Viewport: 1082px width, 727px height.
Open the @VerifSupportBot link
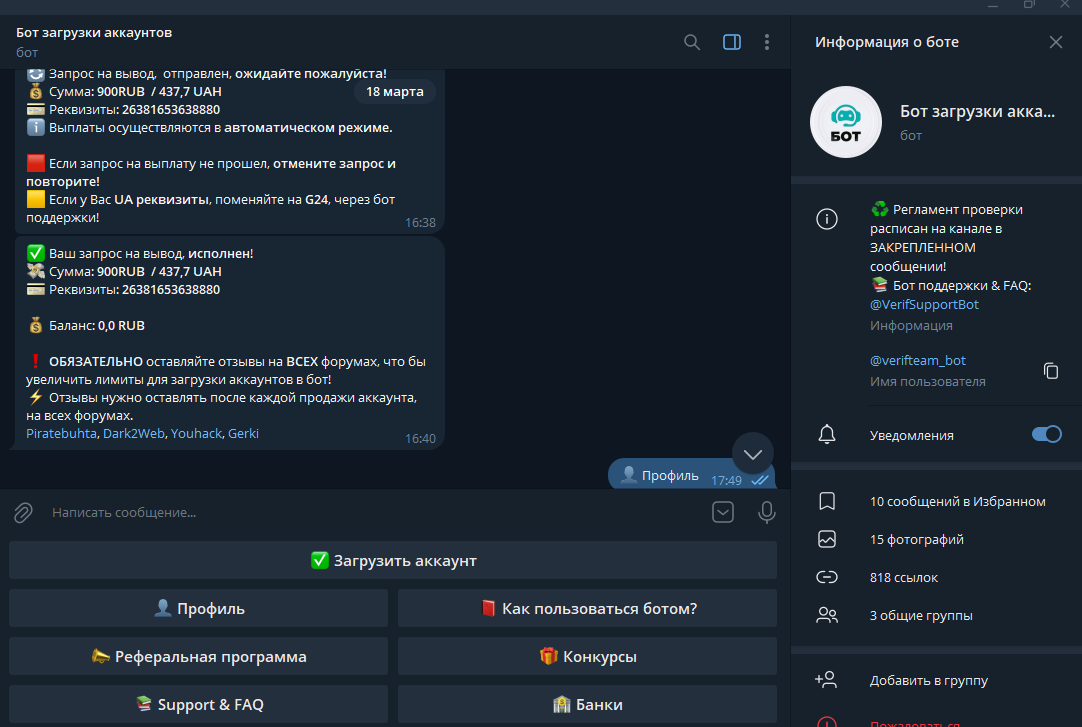point(925,304)
